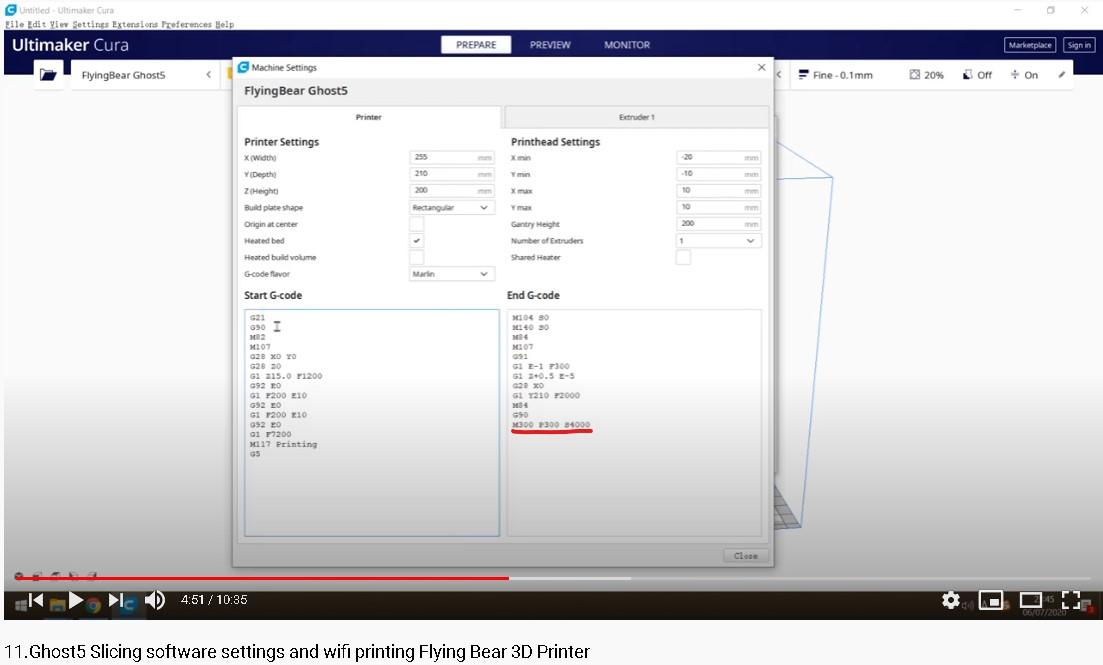Open the Build plate shape dropdown

coord(452,208)
